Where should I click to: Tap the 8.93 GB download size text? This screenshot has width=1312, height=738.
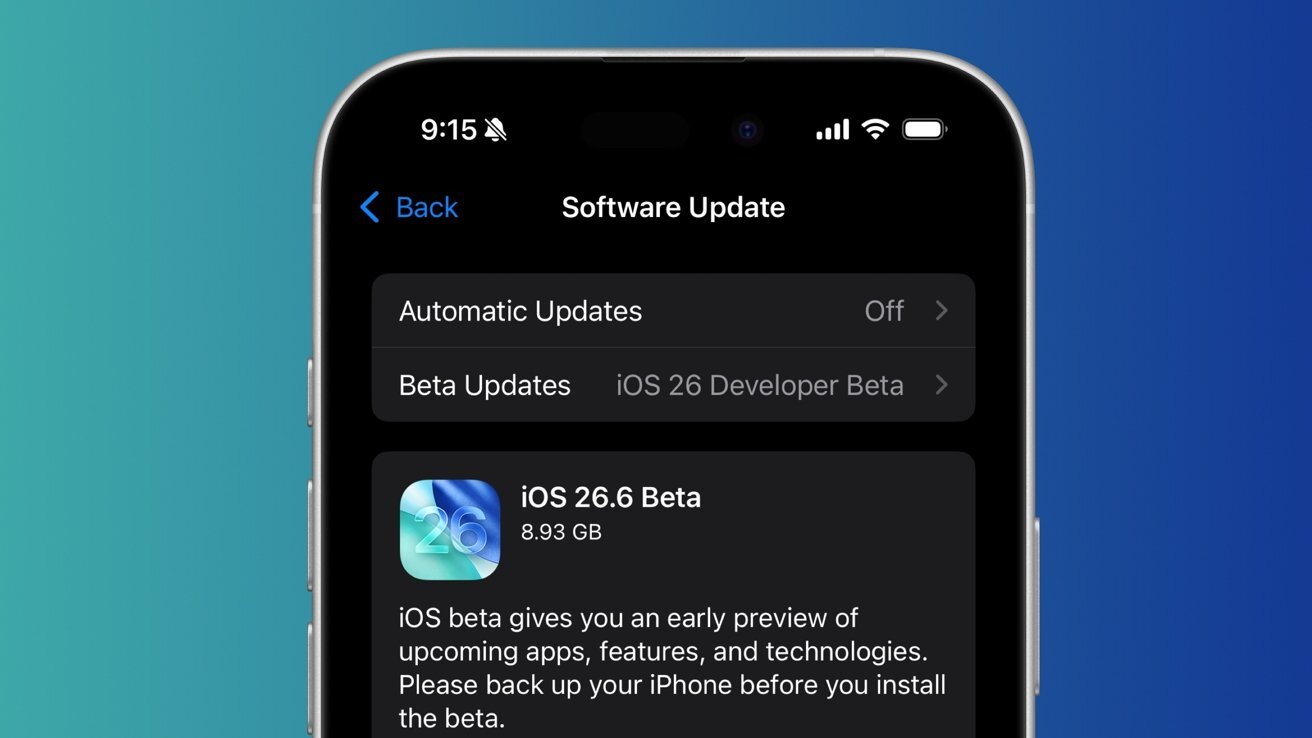point(561,532)
